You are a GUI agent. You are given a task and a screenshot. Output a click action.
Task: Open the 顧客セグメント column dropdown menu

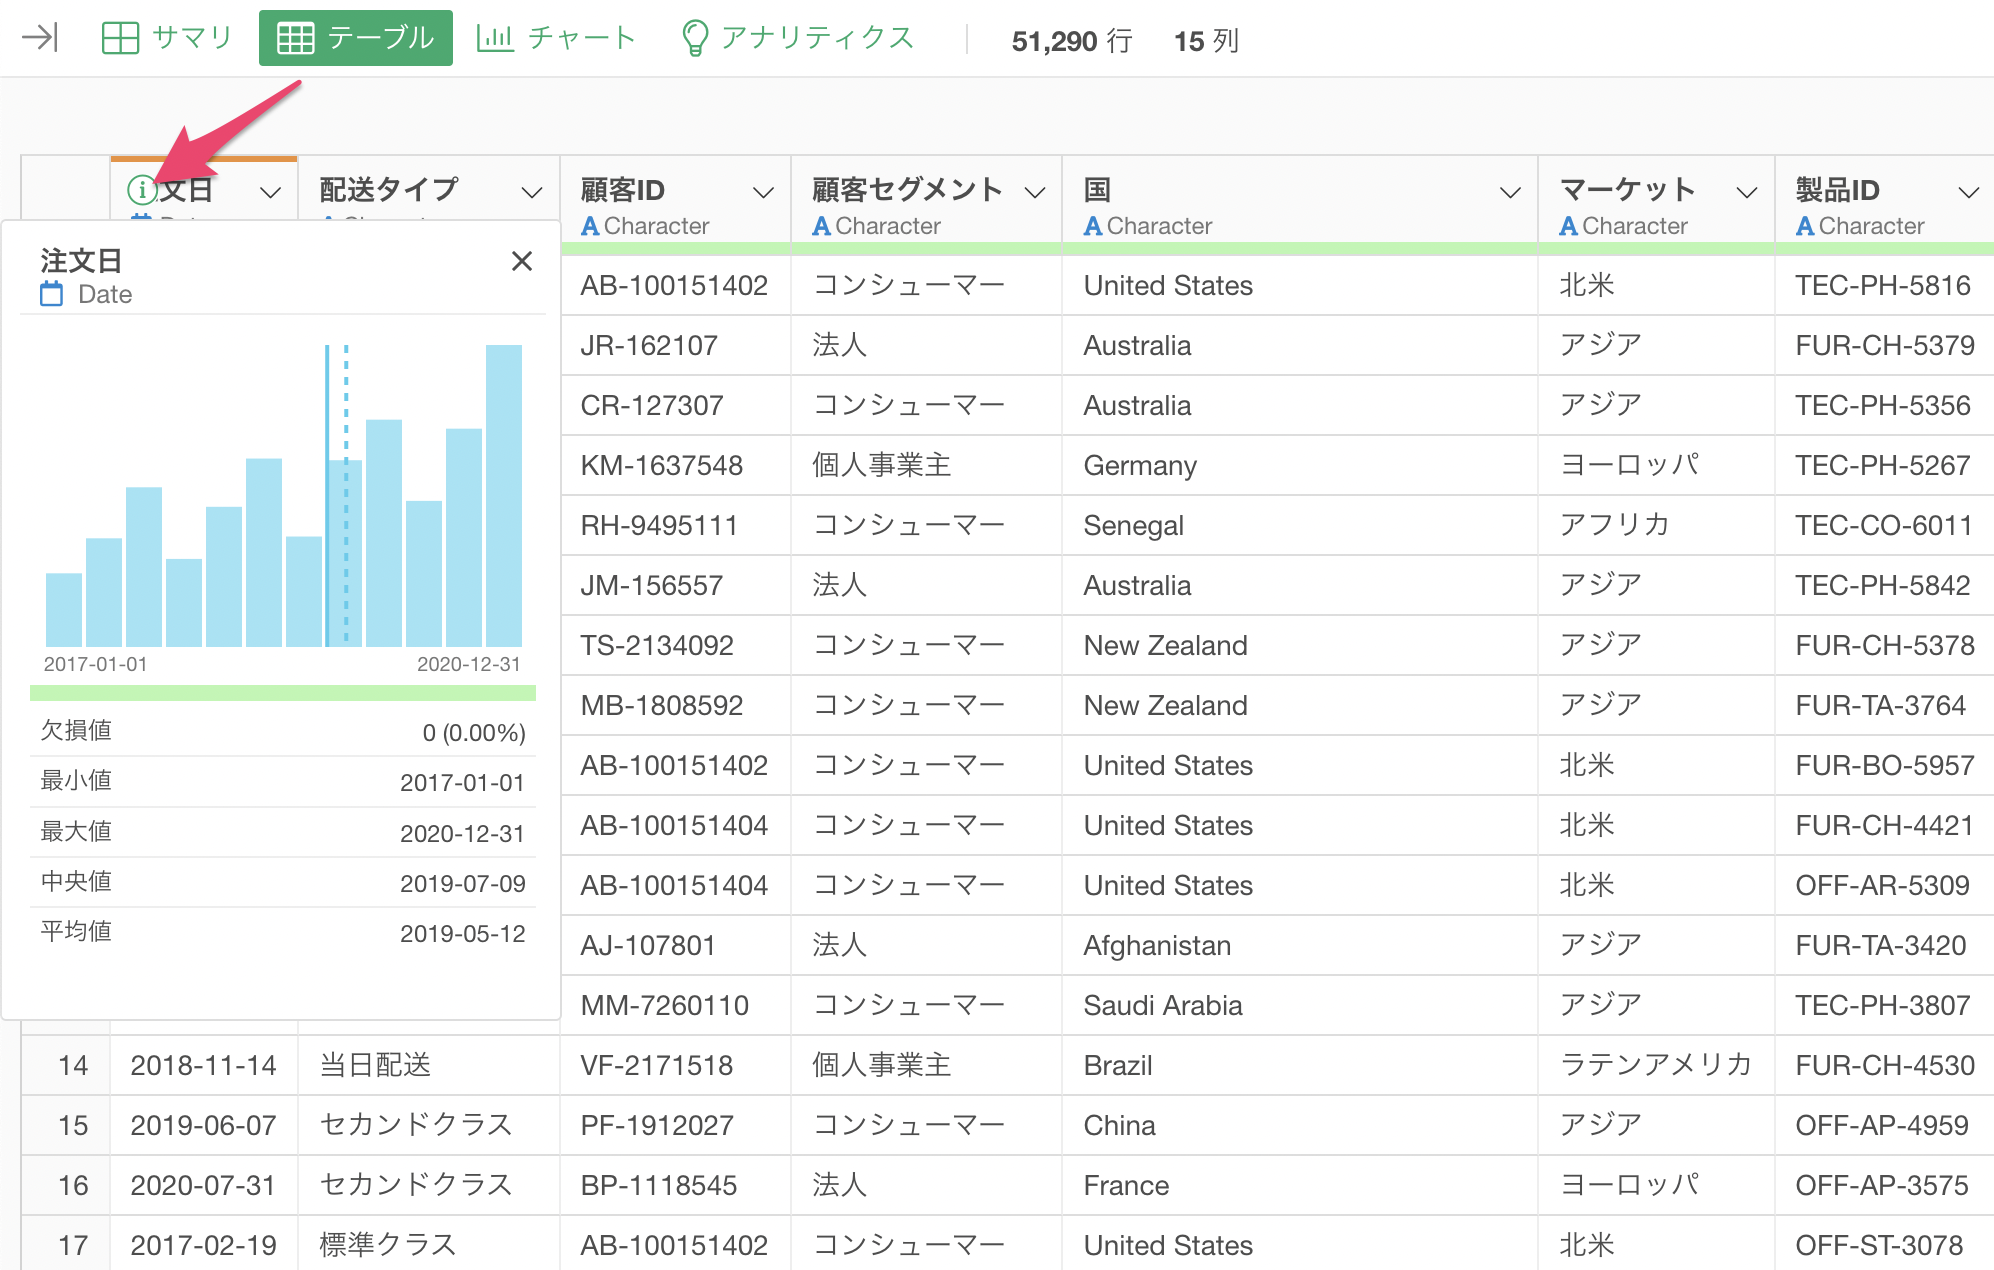pyautogui.click(x=1035, y=192)
